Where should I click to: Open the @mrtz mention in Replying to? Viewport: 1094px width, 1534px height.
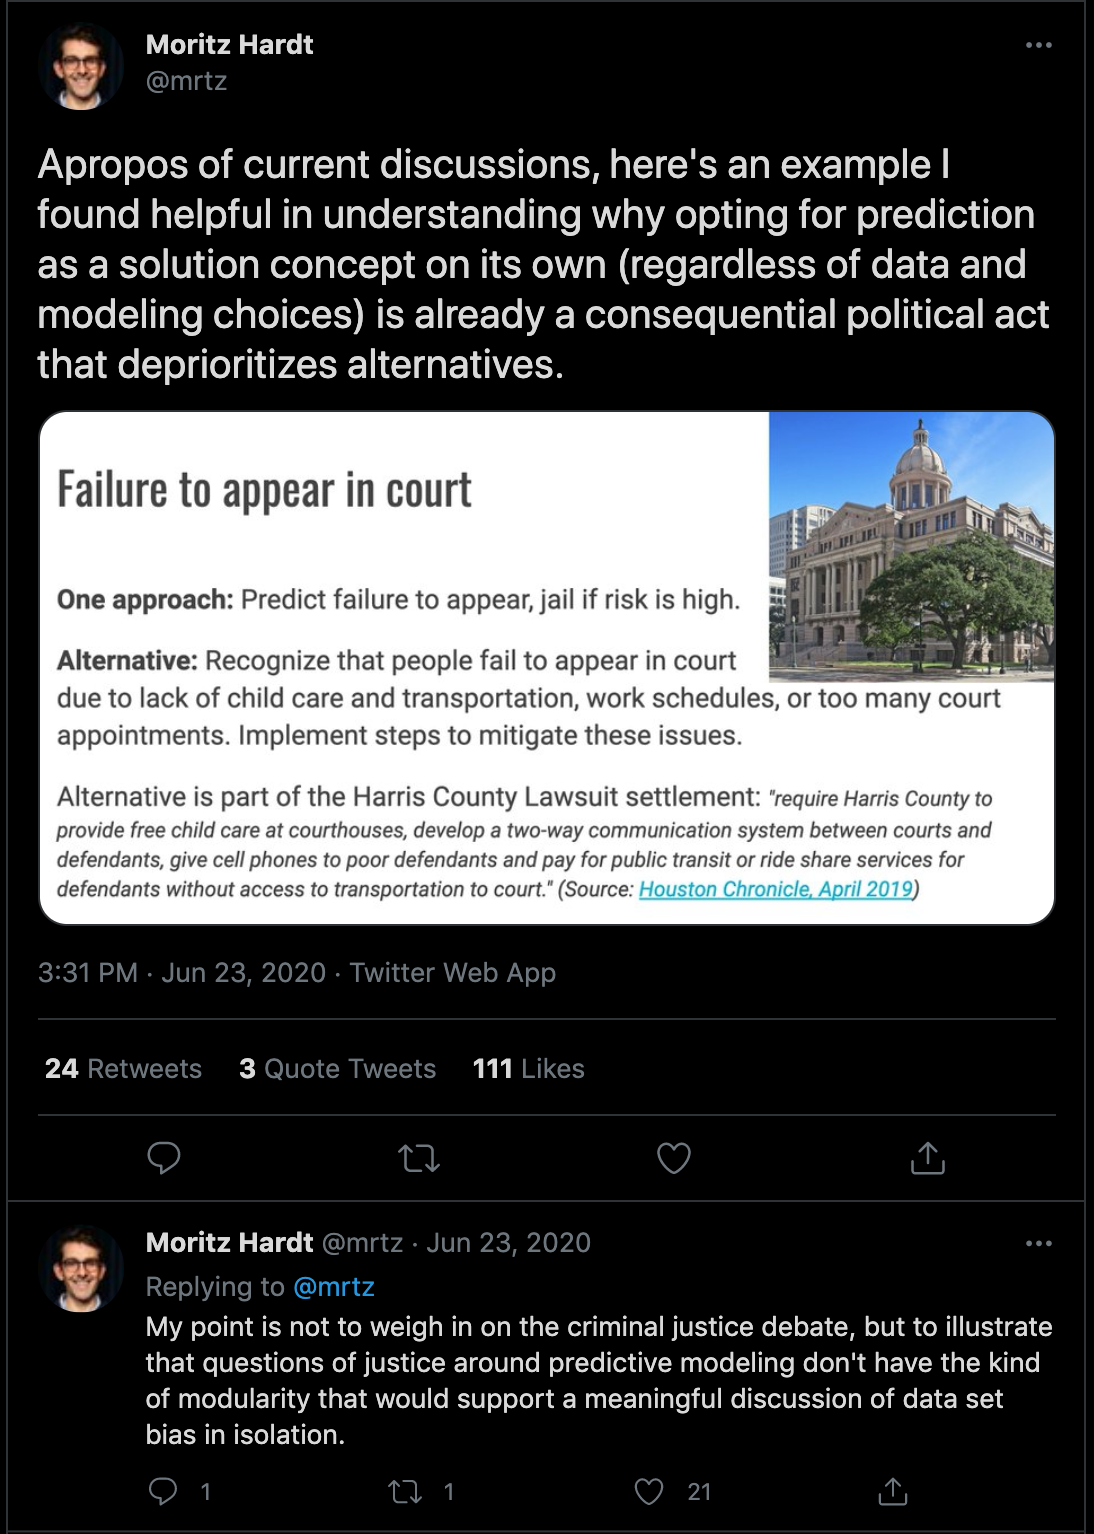pos(334,1286)
